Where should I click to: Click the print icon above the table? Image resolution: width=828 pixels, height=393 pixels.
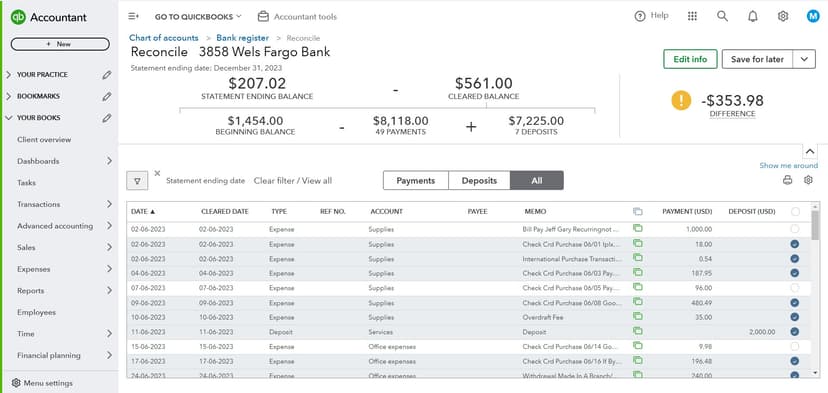pyautogui.click(x=787, y=180)
